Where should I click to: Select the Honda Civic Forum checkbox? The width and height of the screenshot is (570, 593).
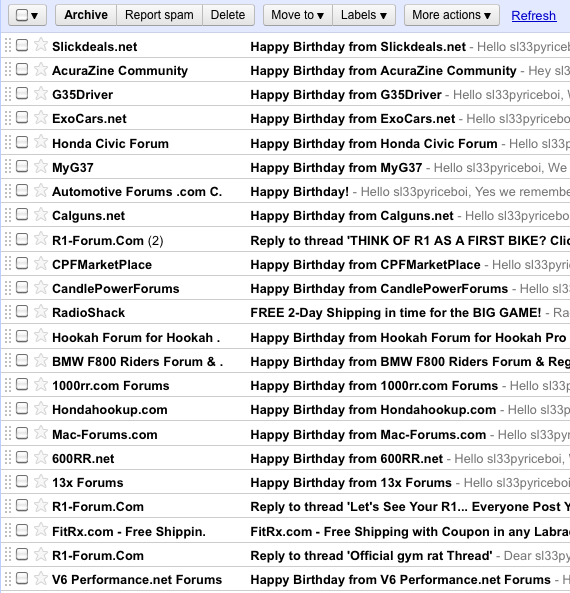(22, 142)
